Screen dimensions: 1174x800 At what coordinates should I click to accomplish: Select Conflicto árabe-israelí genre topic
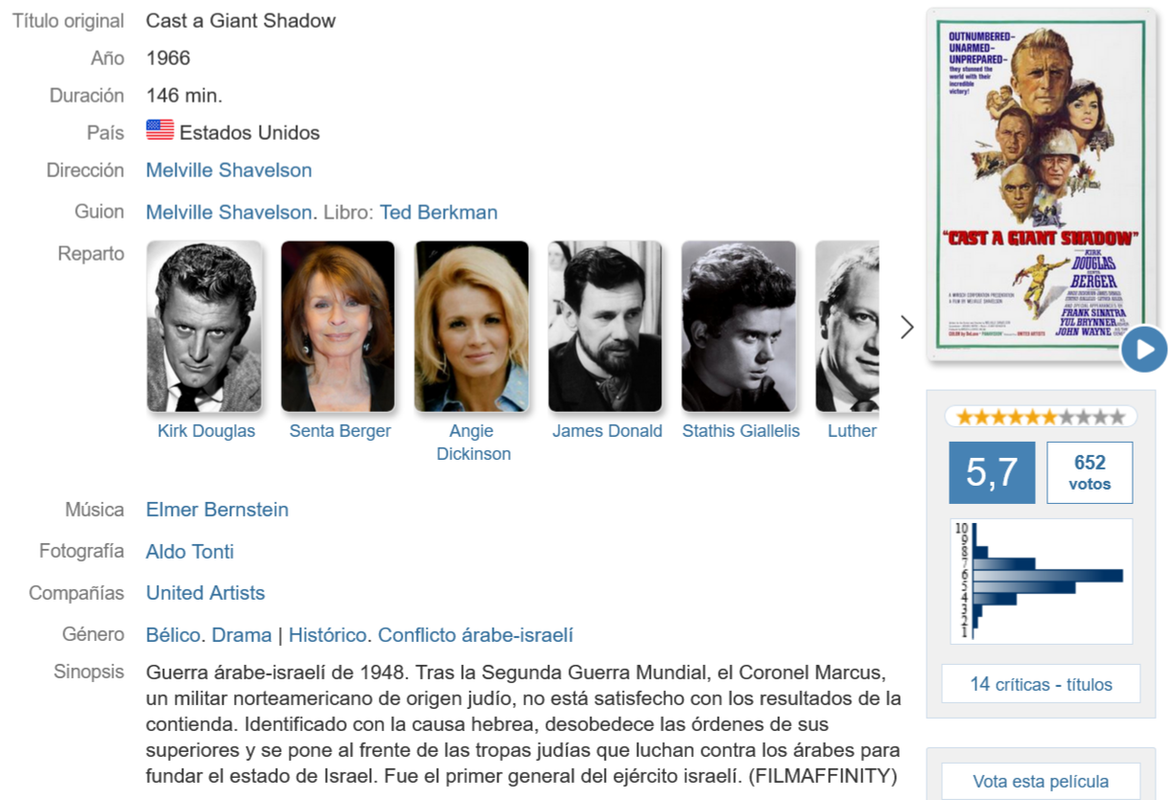point(475,634)
